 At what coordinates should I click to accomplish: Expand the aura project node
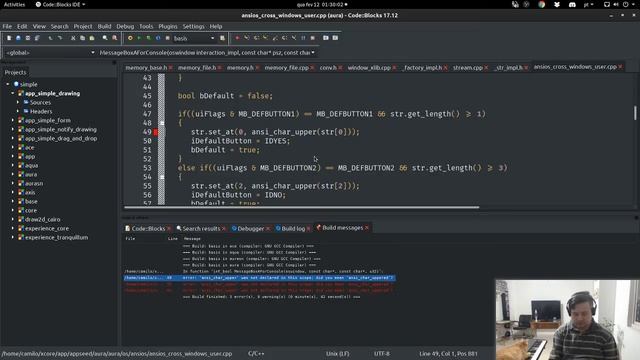pos(13,174)
